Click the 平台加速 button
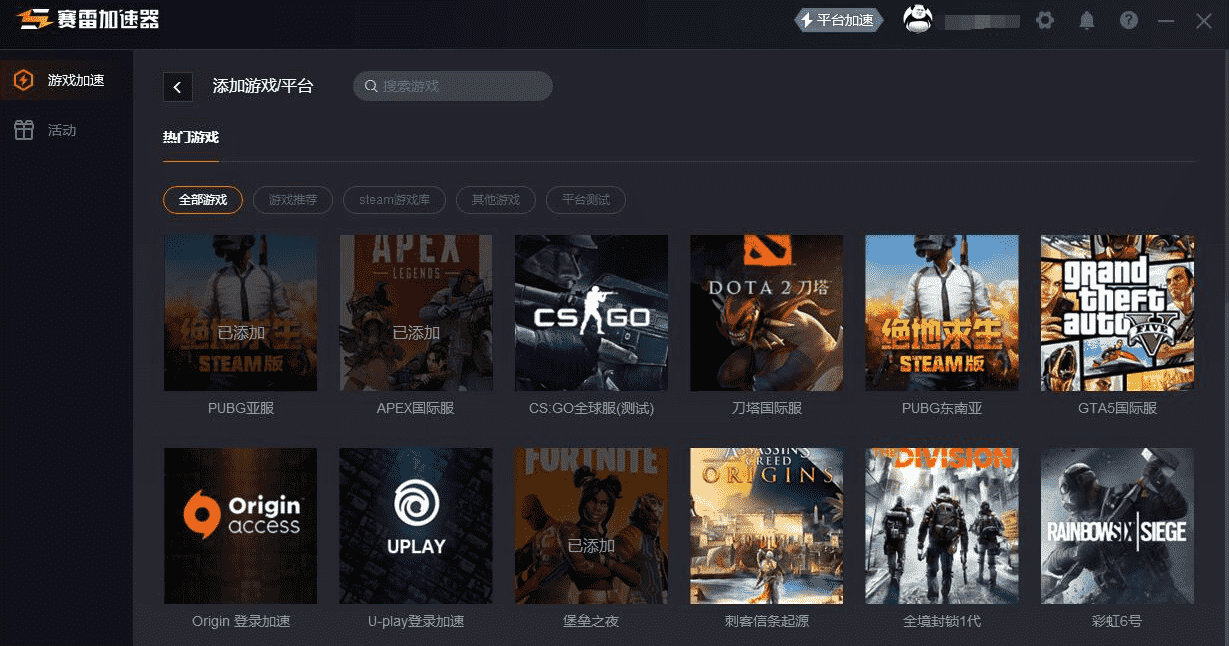The width and height of the screenshot is (1229, 646). coord(838,20)
